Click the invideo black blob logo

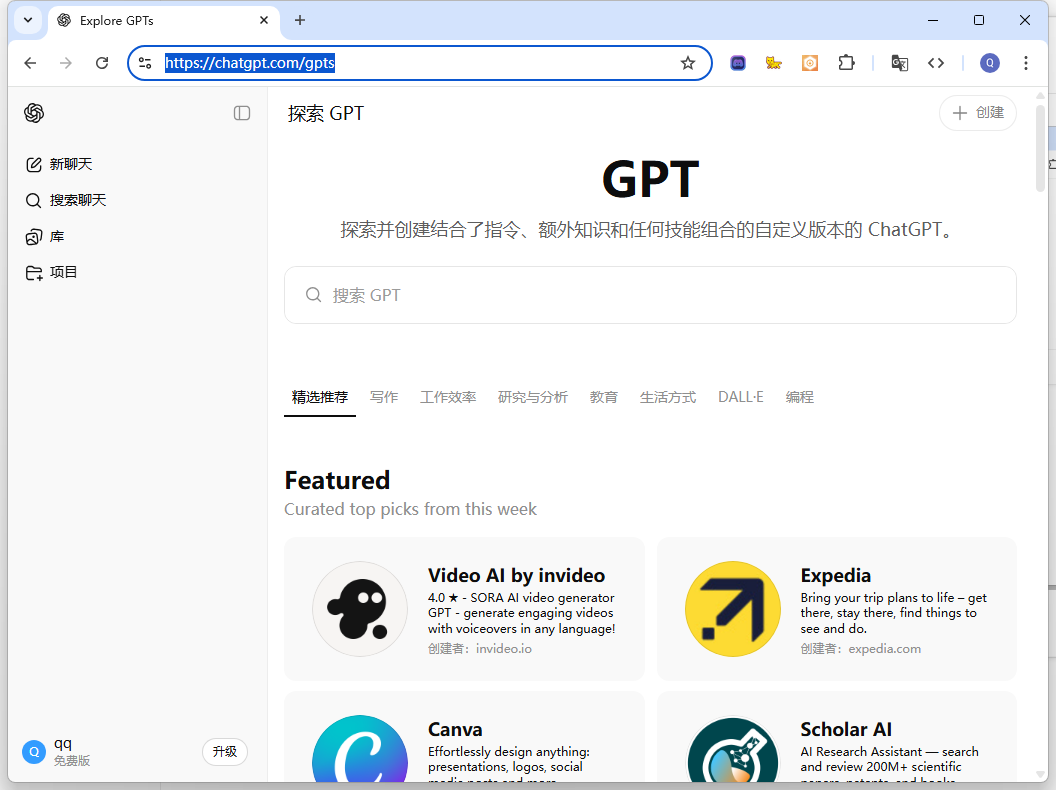click(x=360, y=609)
